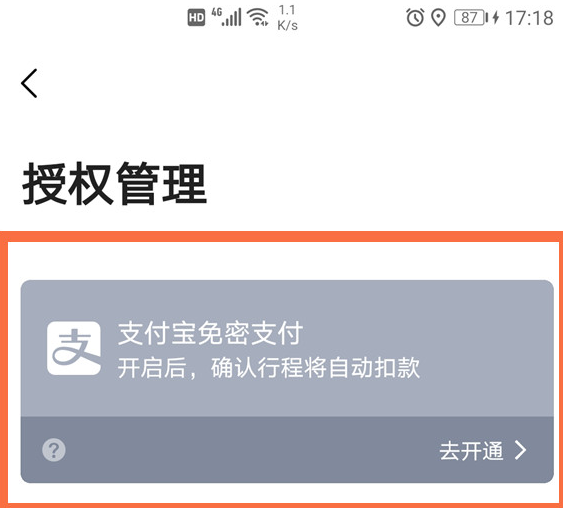563x508 pixels.
Task: Expand the chevron next to 去开通
Action: click(x=521, y=450)
